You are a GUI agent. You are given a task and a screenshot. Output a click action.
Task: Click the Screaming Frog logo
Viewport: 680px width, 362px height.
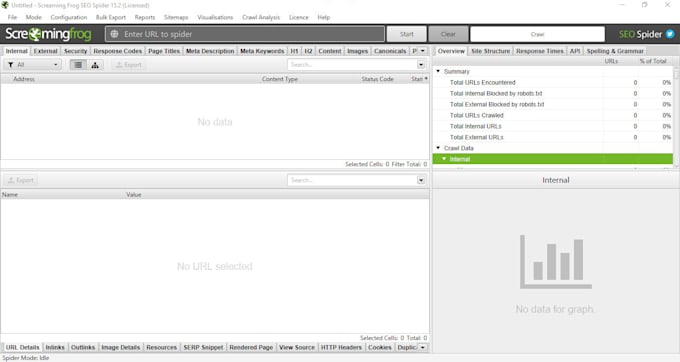tap(48, 34)
